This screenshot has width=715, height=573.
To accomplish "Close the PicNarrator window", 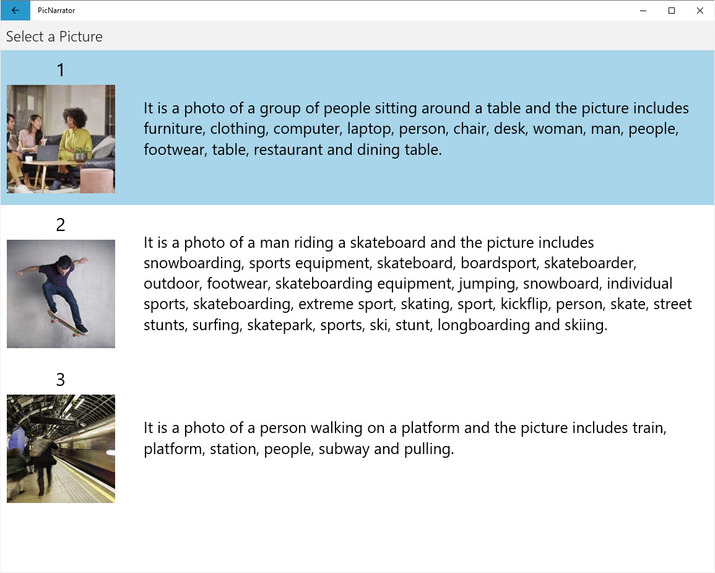I will pos(700,10).
